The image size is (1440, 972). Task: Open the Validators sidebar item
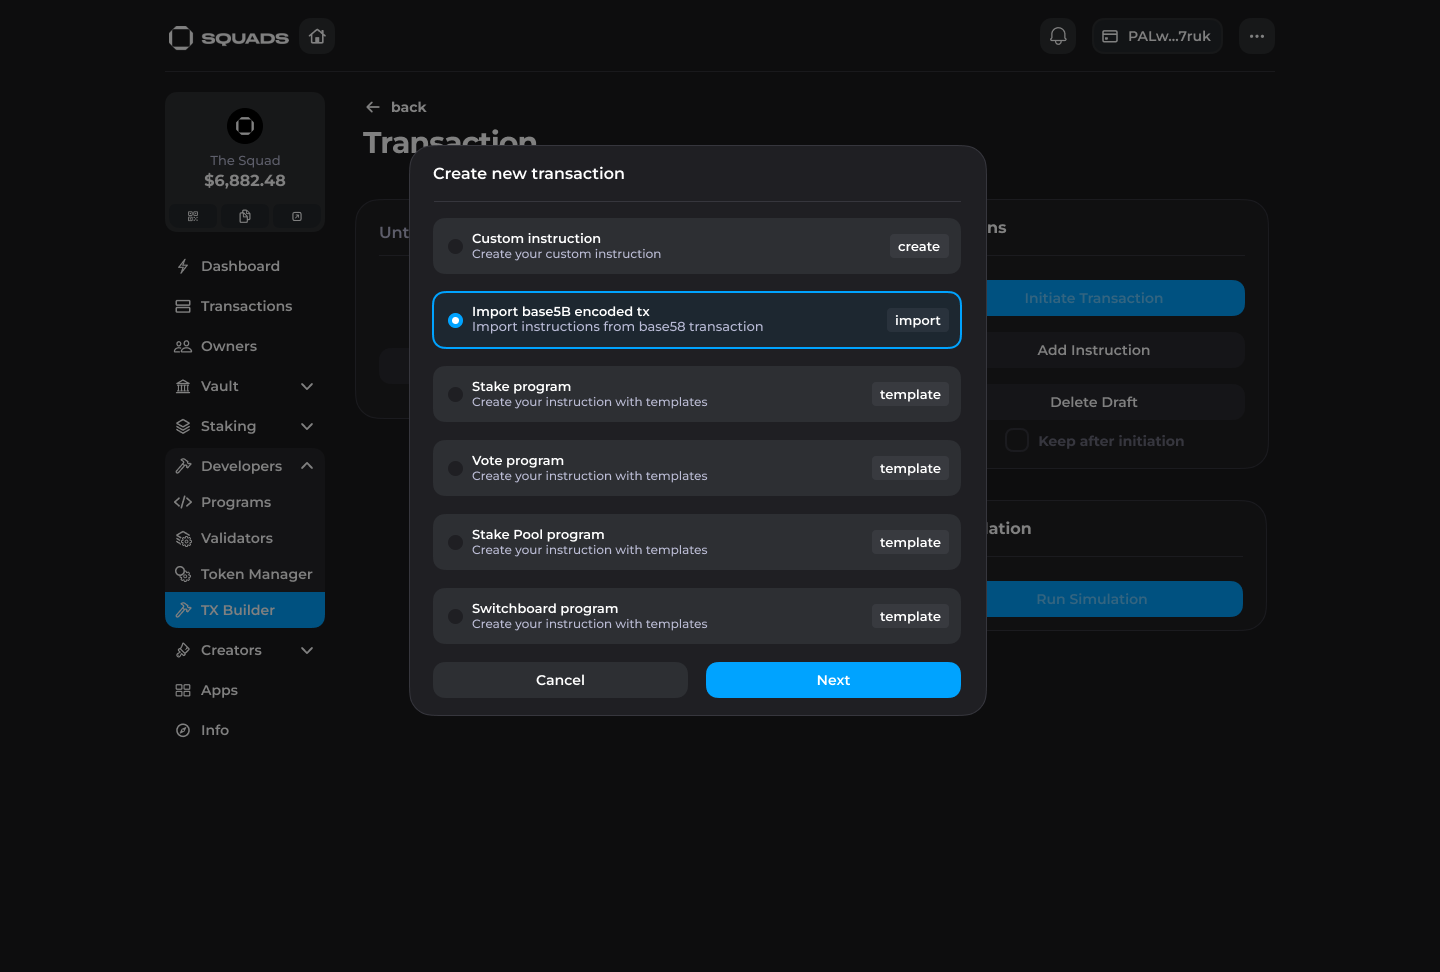[236, 538]
